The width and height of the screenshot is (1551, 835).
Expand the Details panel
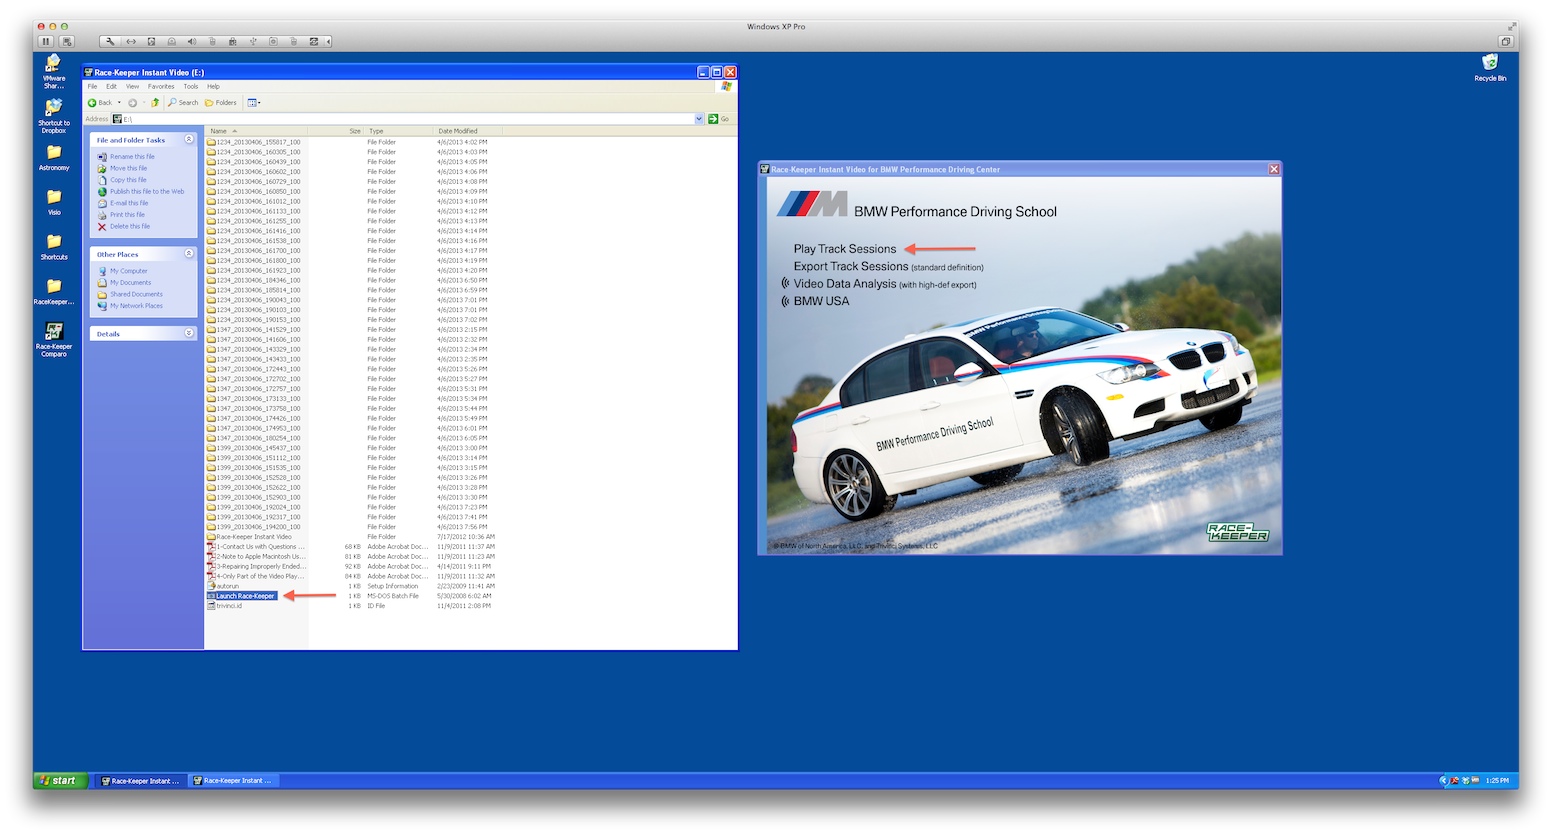click(x=189, y=333)
